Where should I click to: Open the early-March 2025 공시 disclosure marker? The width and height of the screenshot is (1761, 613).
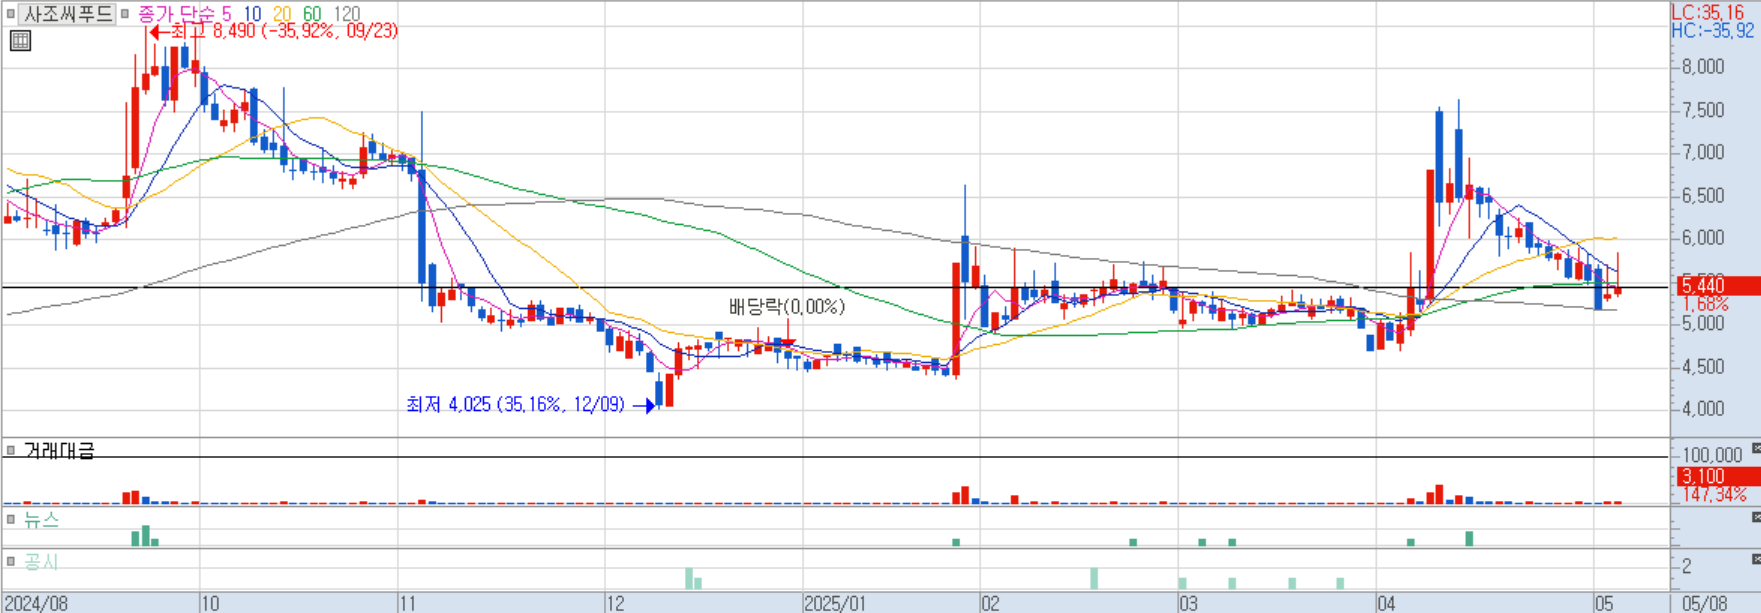coord(1182,583)
